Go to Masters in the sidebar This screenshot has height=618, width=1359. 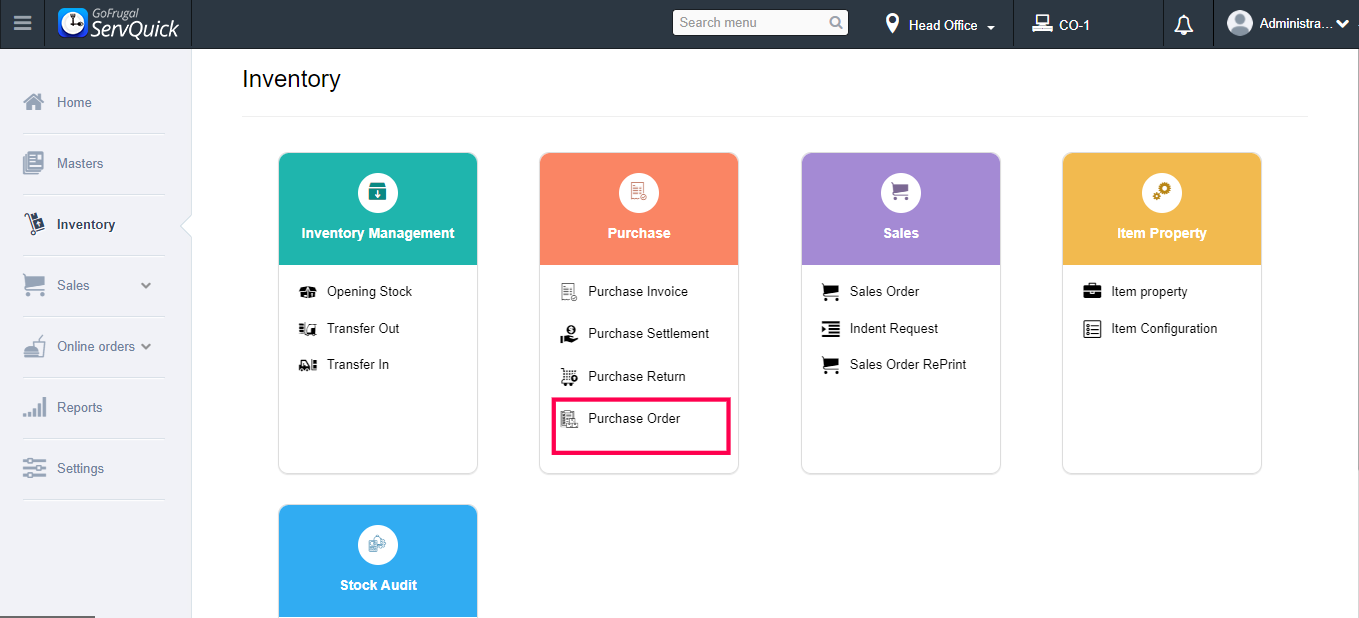80,163
